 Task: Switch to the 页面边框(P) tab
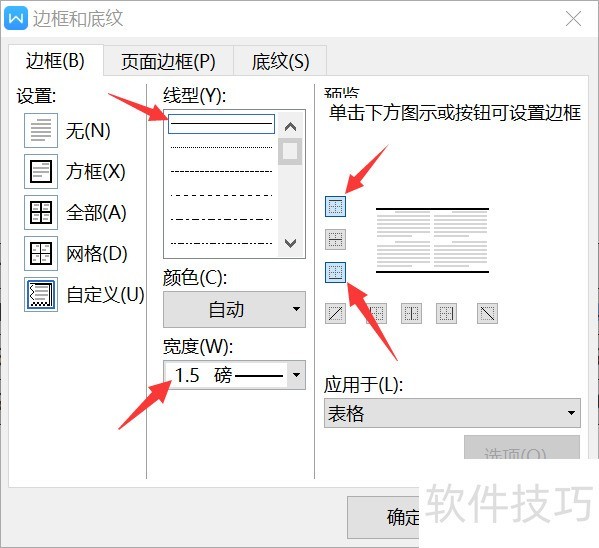pyautogui.click(x=168, y=61)
